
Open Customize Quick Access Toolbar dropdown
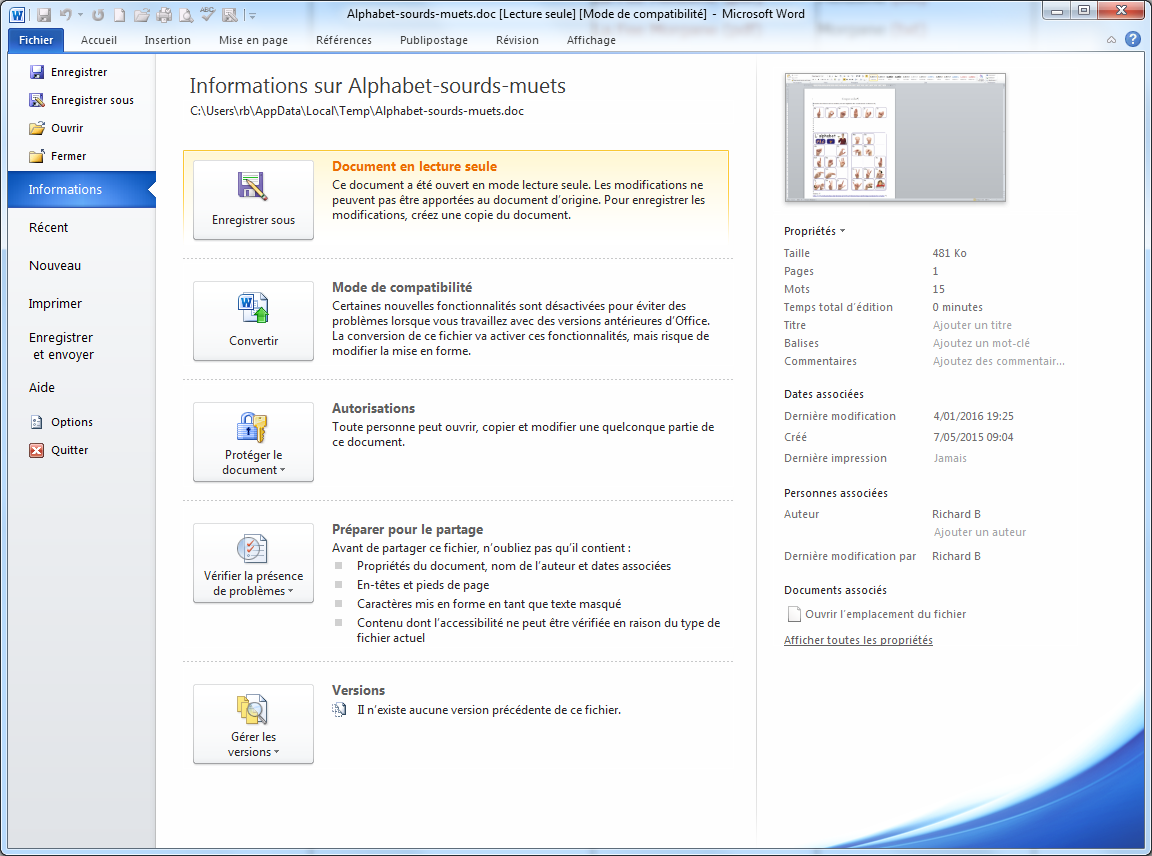[251, 15]
